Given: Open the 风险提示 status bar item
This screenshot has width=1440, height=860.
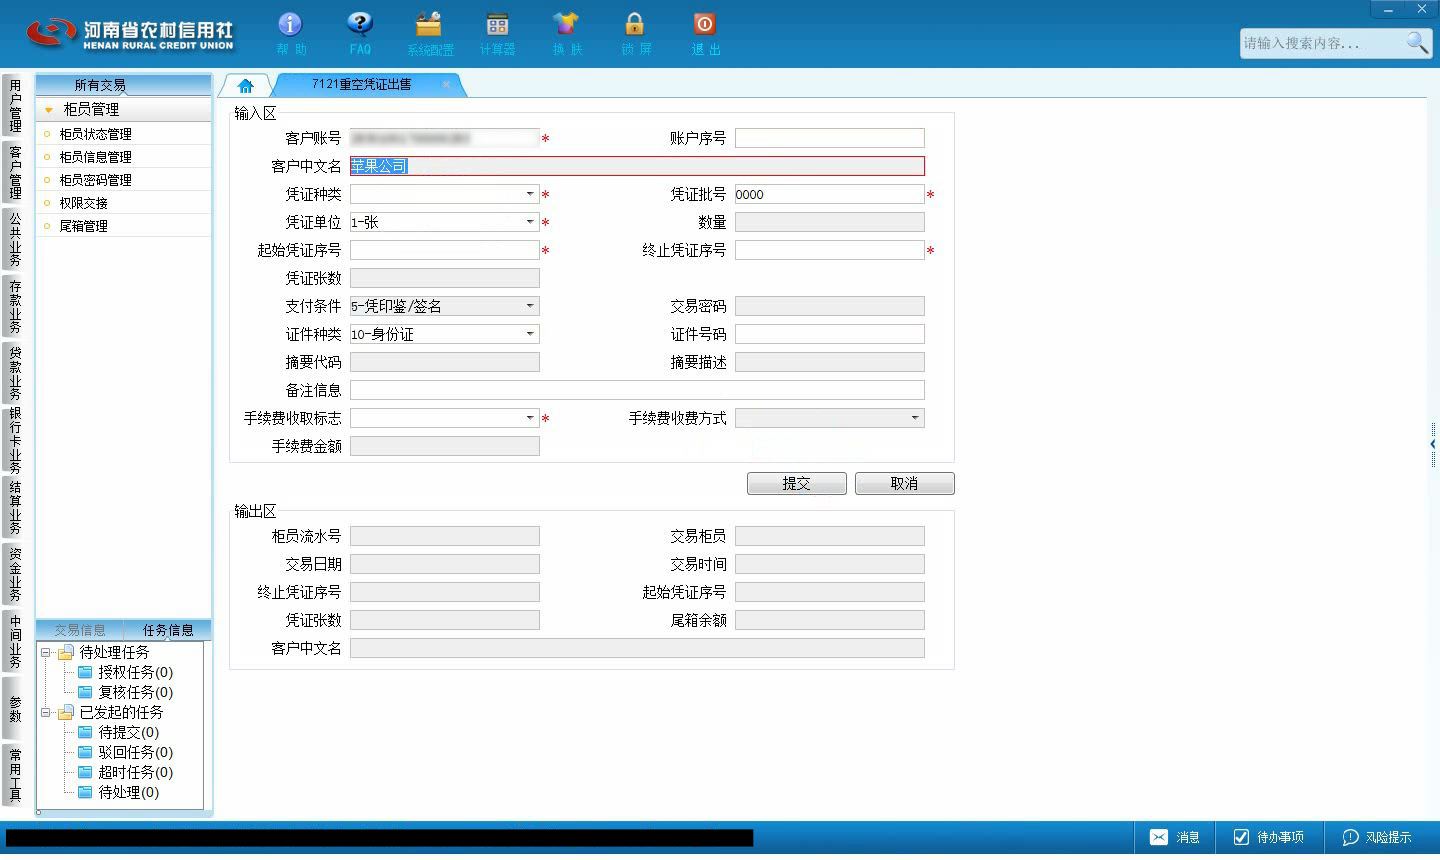Looking at the screenshot, I should [1377, 837].
